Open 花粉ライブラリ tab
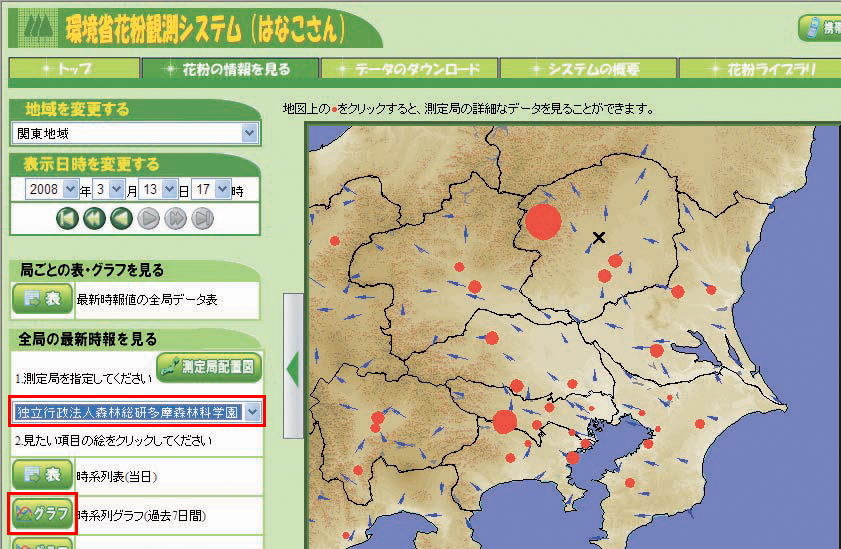The width and height of the screenshot is (841, 549). (x=761, y=69)
